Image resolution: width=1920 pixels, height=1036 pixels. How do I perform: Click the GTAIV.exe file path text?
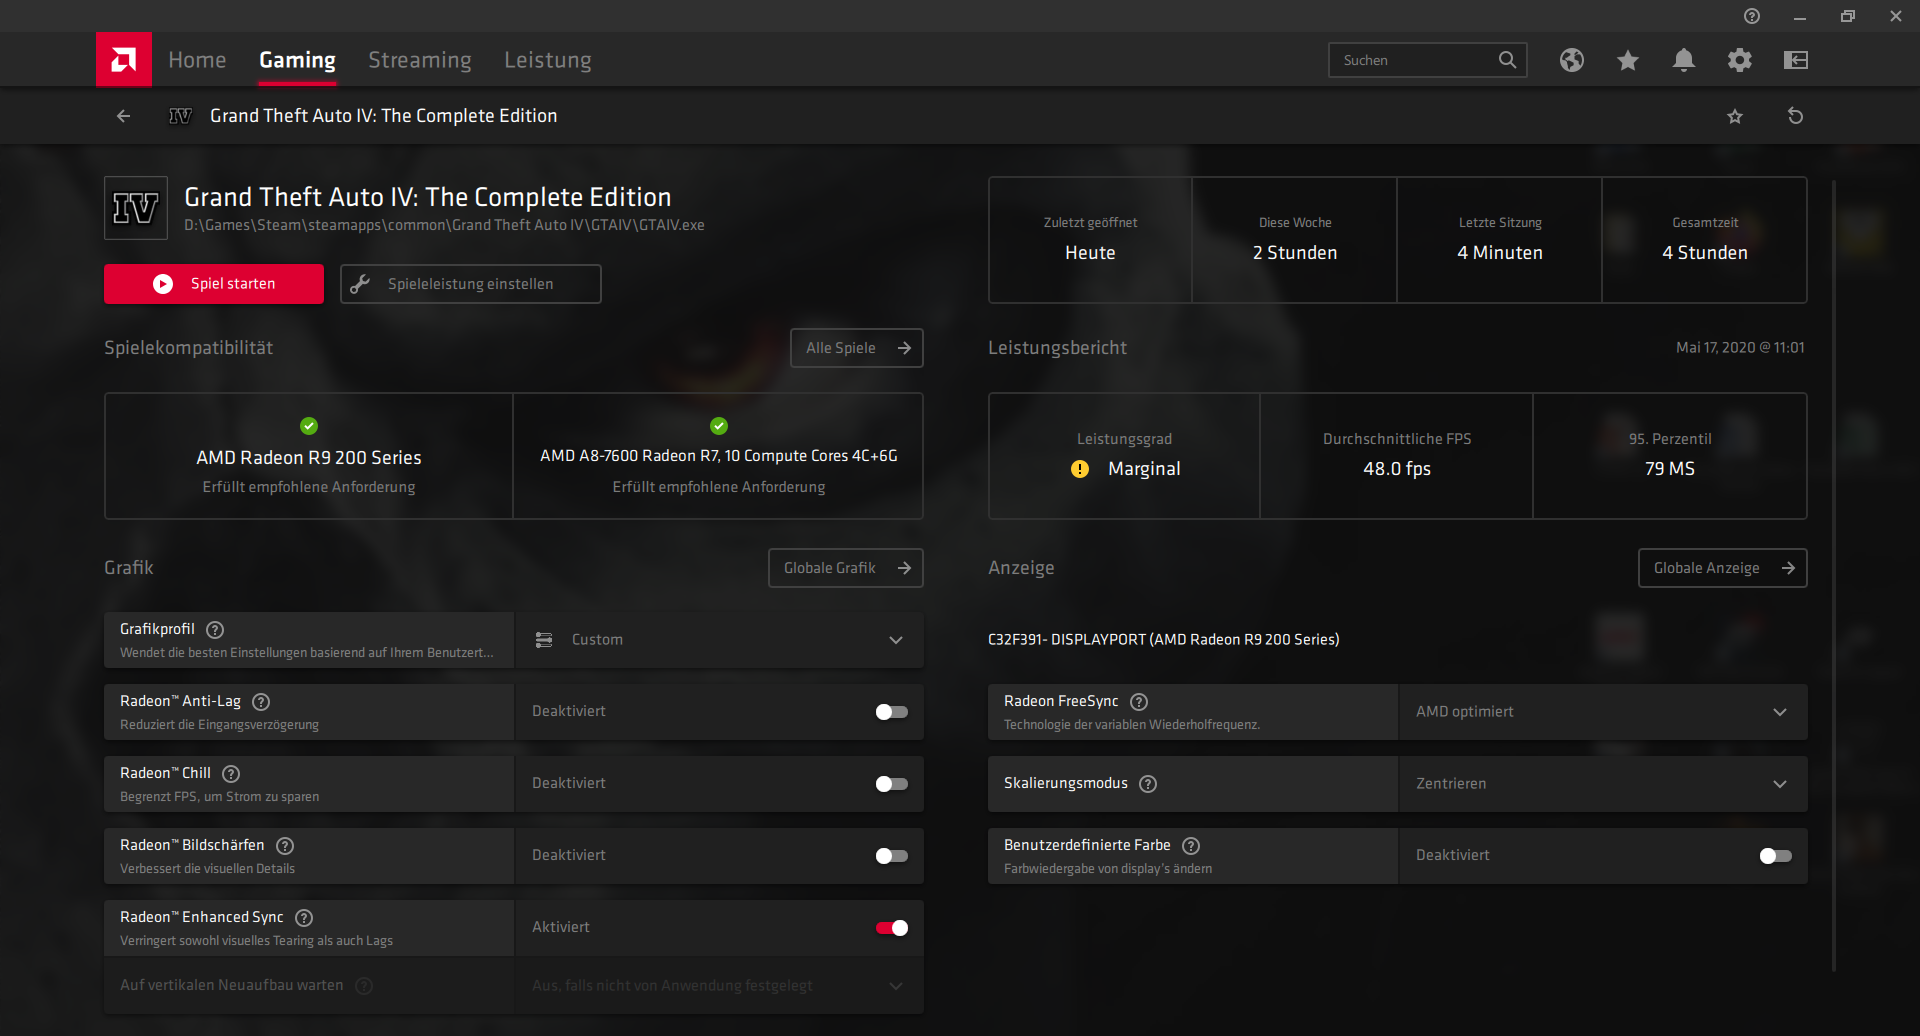tap(444, 226)
